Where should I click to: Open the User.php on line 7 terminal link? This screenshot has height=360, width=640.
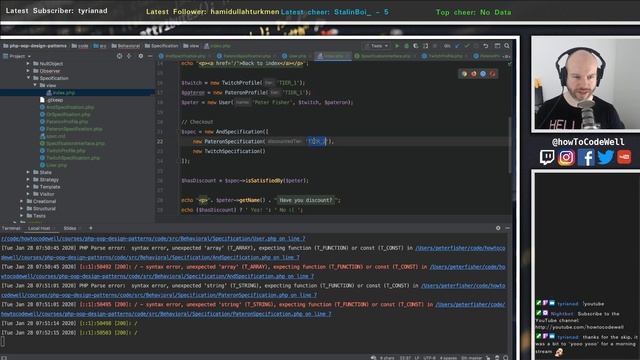[153, 238]
